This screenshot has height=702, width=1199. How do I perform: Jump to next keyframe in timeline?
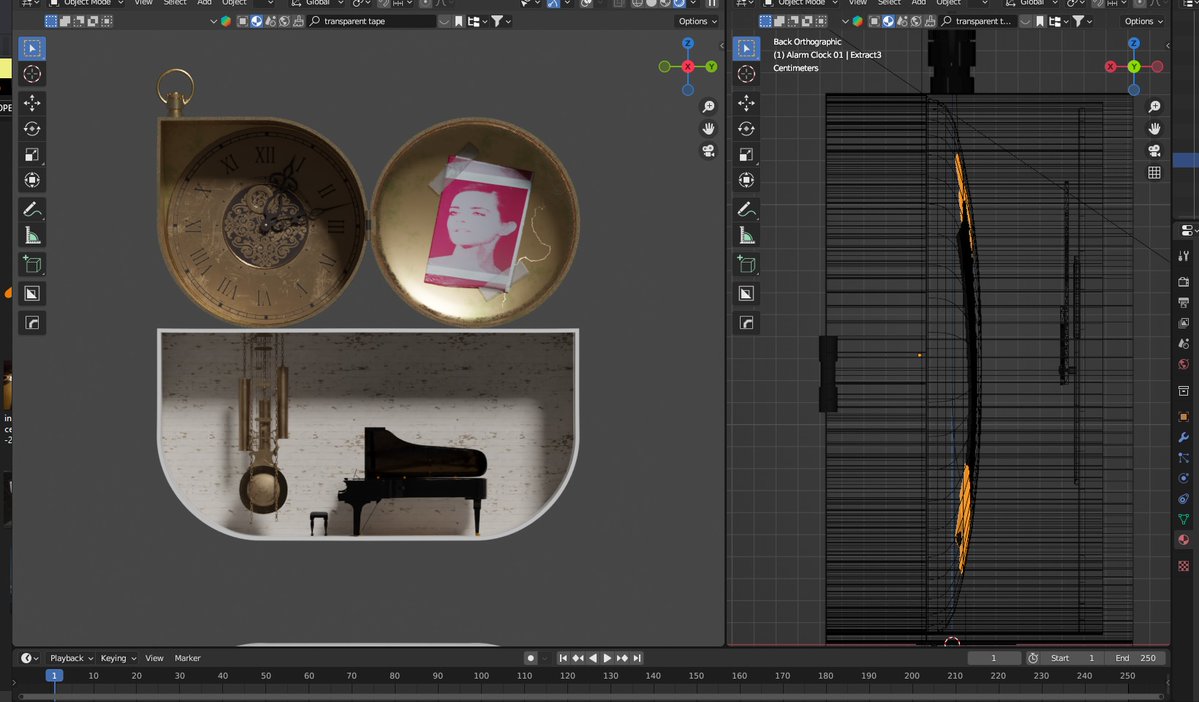622,658
